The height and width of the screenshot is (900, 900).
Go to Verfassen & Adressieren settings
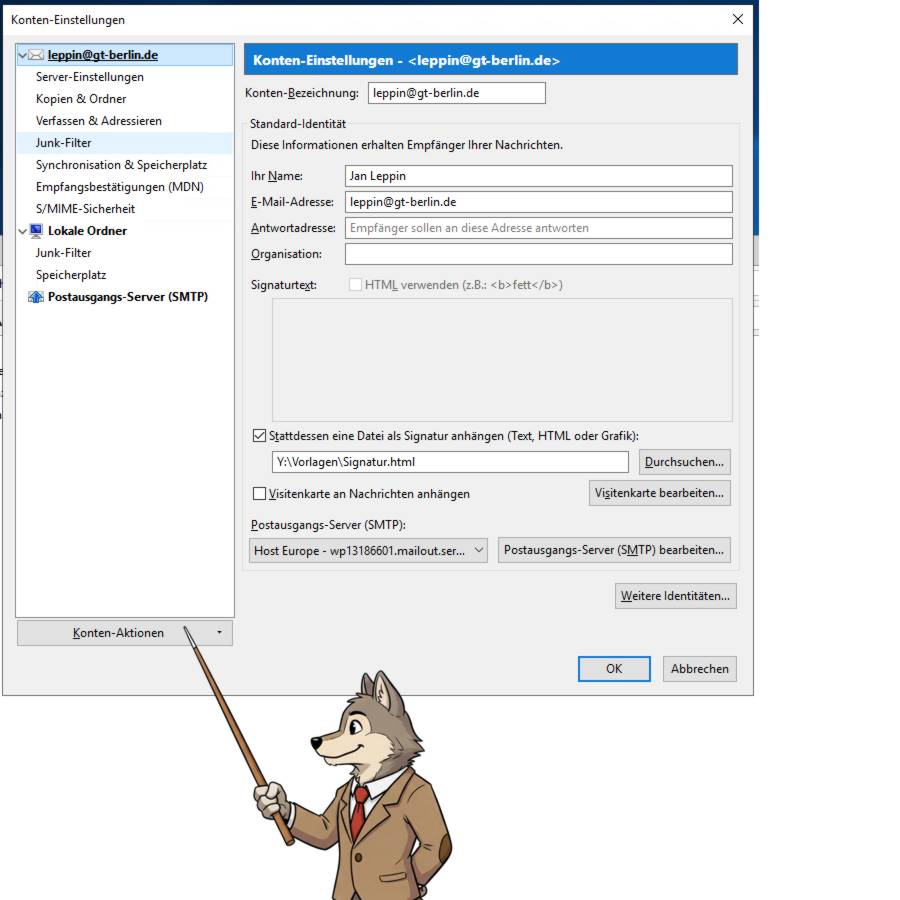click(x=99, y=121)
